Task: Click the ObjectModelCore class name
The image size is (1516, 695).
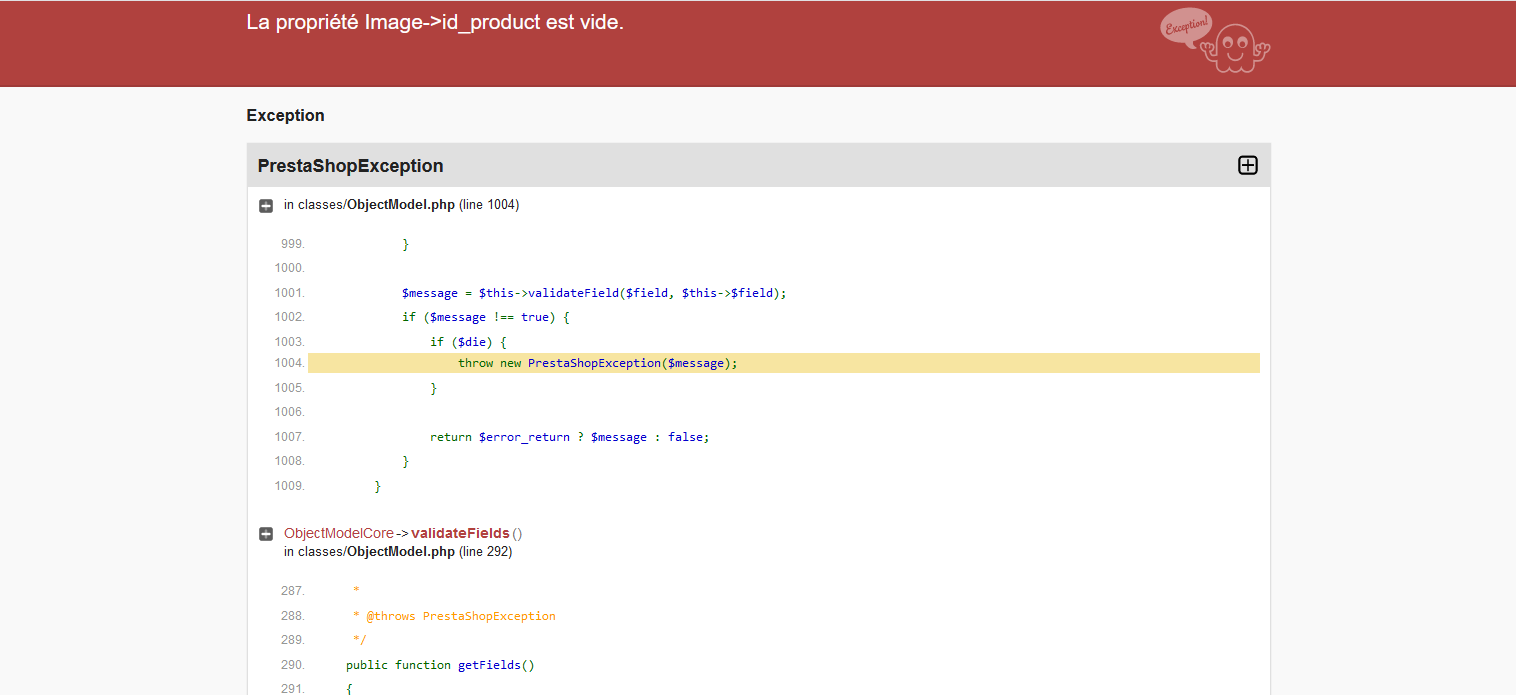Action: pos(338,533)
